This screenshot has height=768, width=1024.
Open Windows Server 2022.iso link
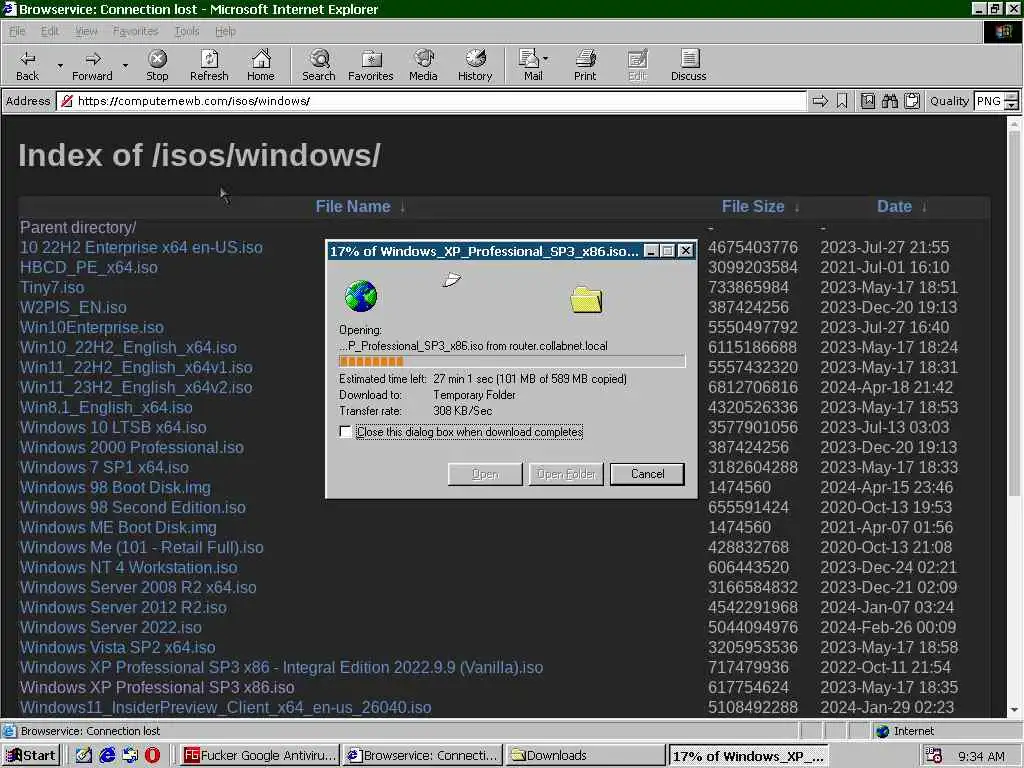coord(110,628)
